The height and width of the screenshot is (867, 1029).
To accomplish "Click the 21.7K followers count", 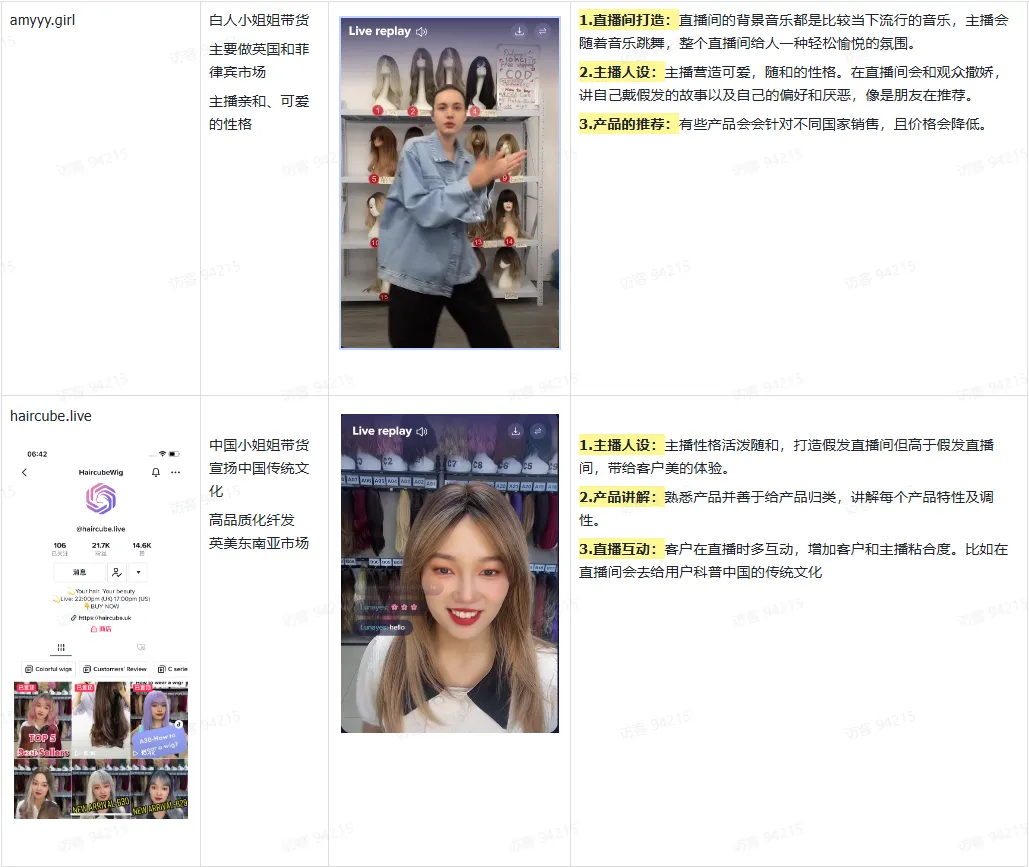I will [100, 549].
